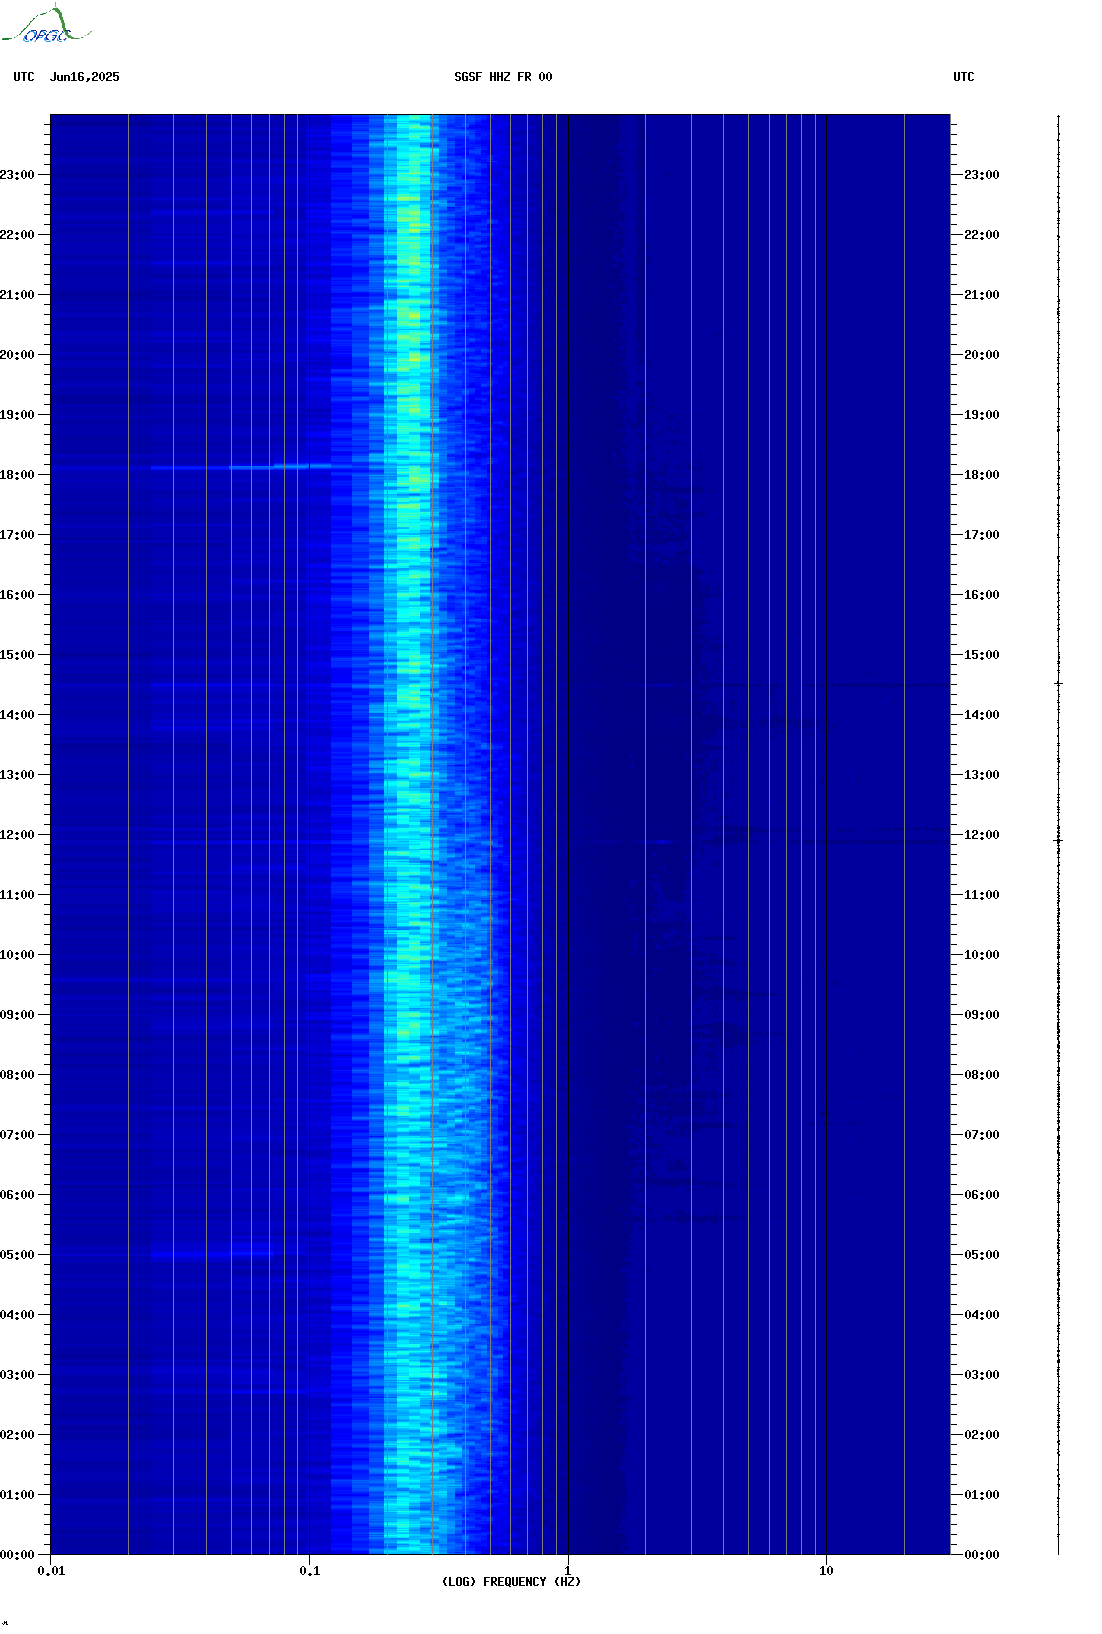The height and width of the screenshot is (1634, 1102).
Task: Select 17:00 on the left time axis
Action: 17,535
